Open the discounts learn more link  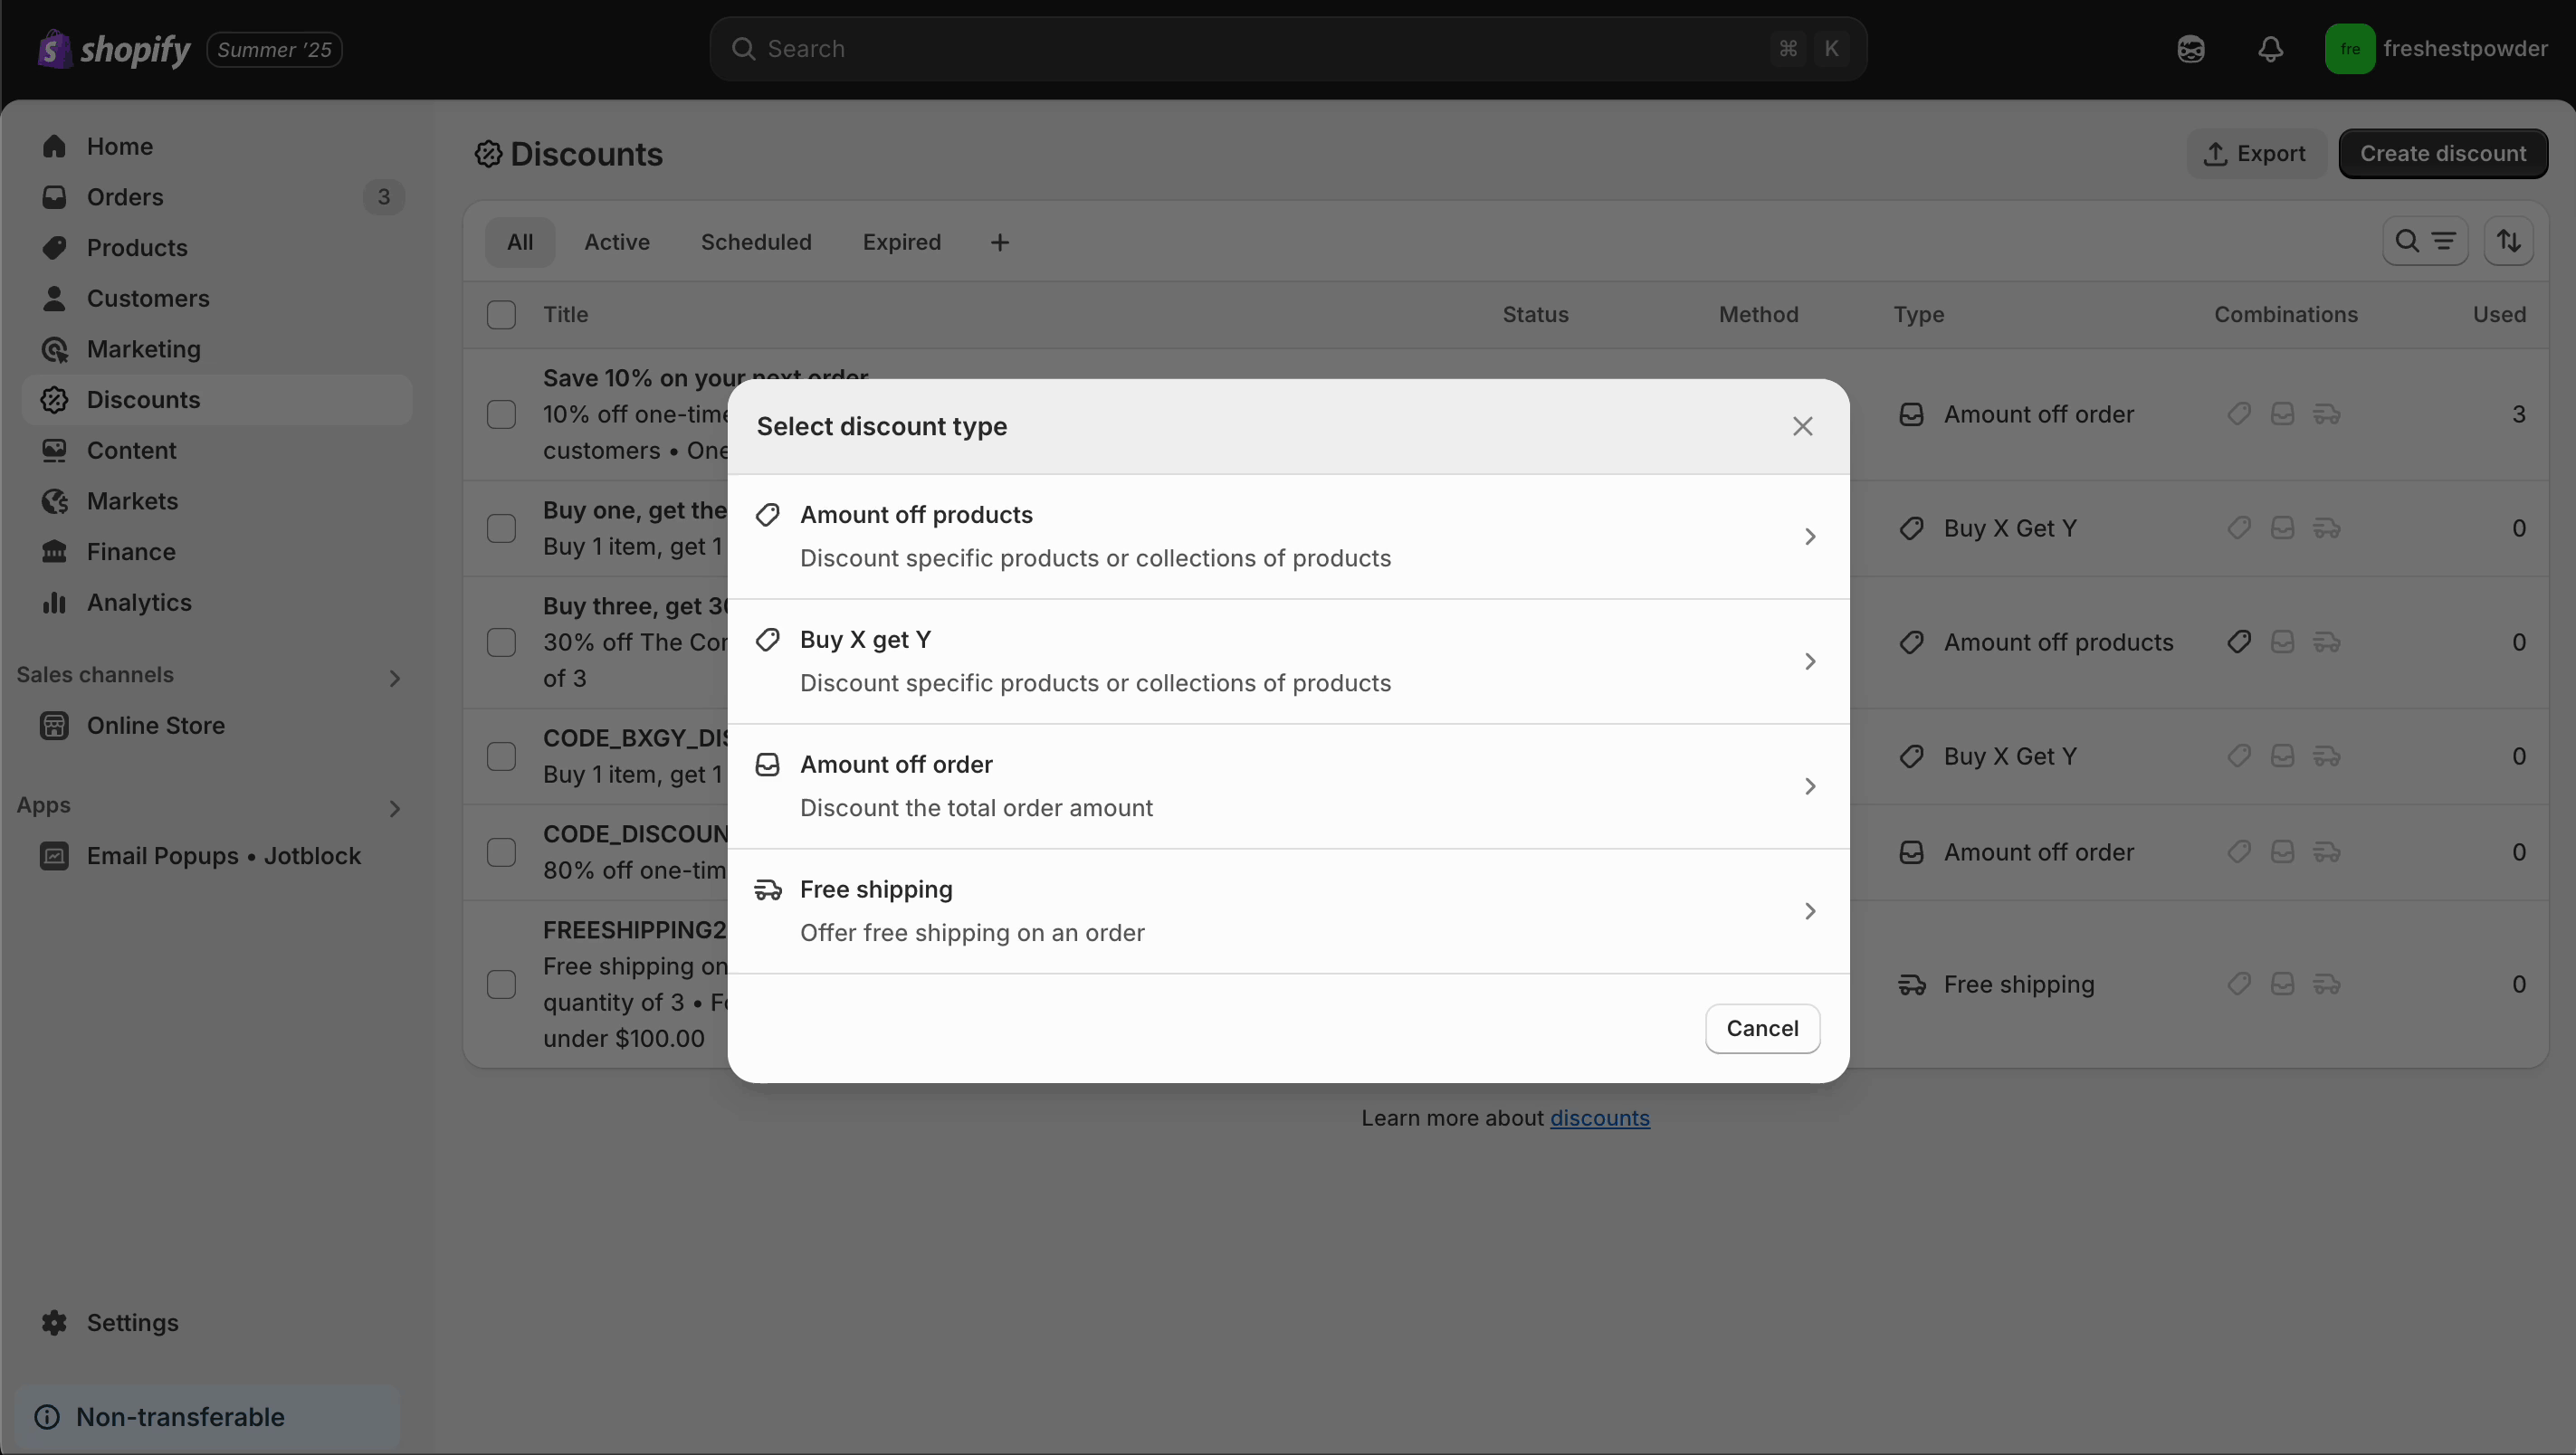click(1600, 1118)
